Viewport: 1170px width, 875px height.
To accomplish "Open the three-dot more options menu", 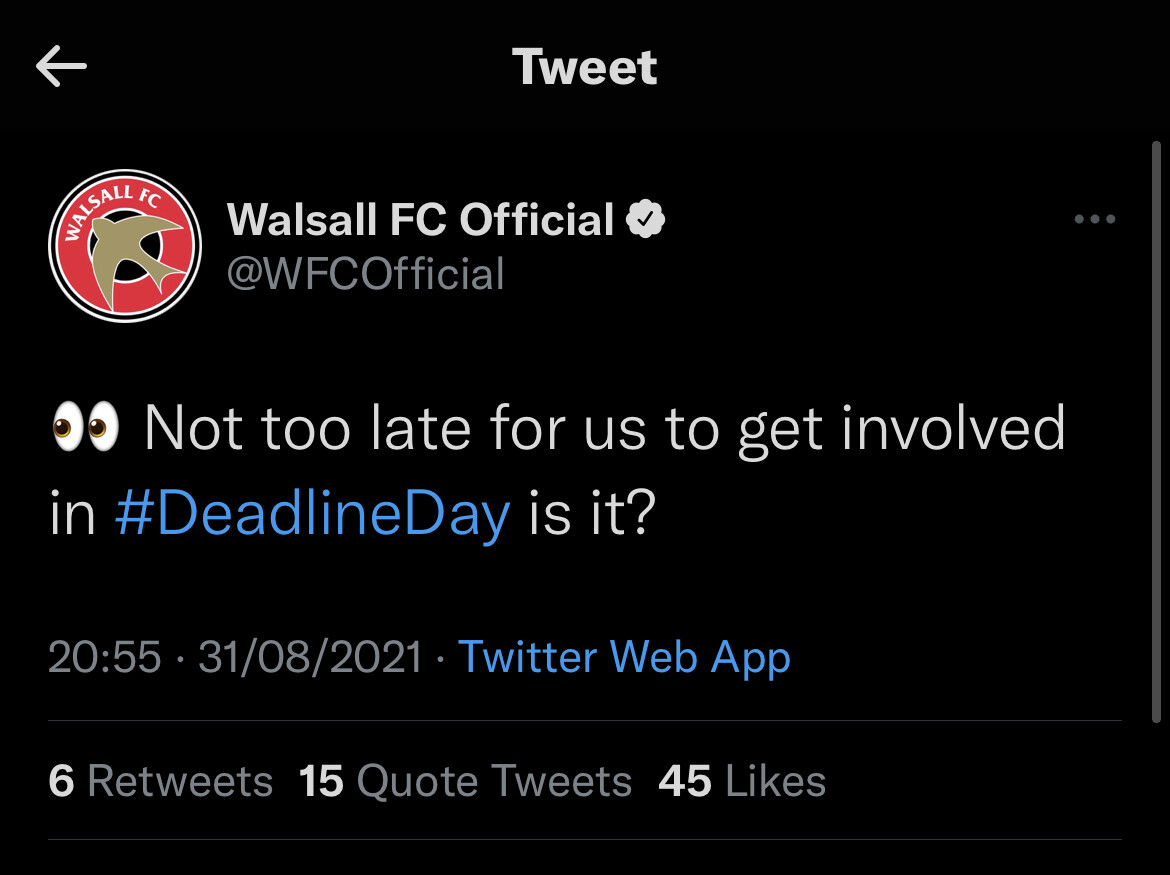I will click(x=1094, y=219).
